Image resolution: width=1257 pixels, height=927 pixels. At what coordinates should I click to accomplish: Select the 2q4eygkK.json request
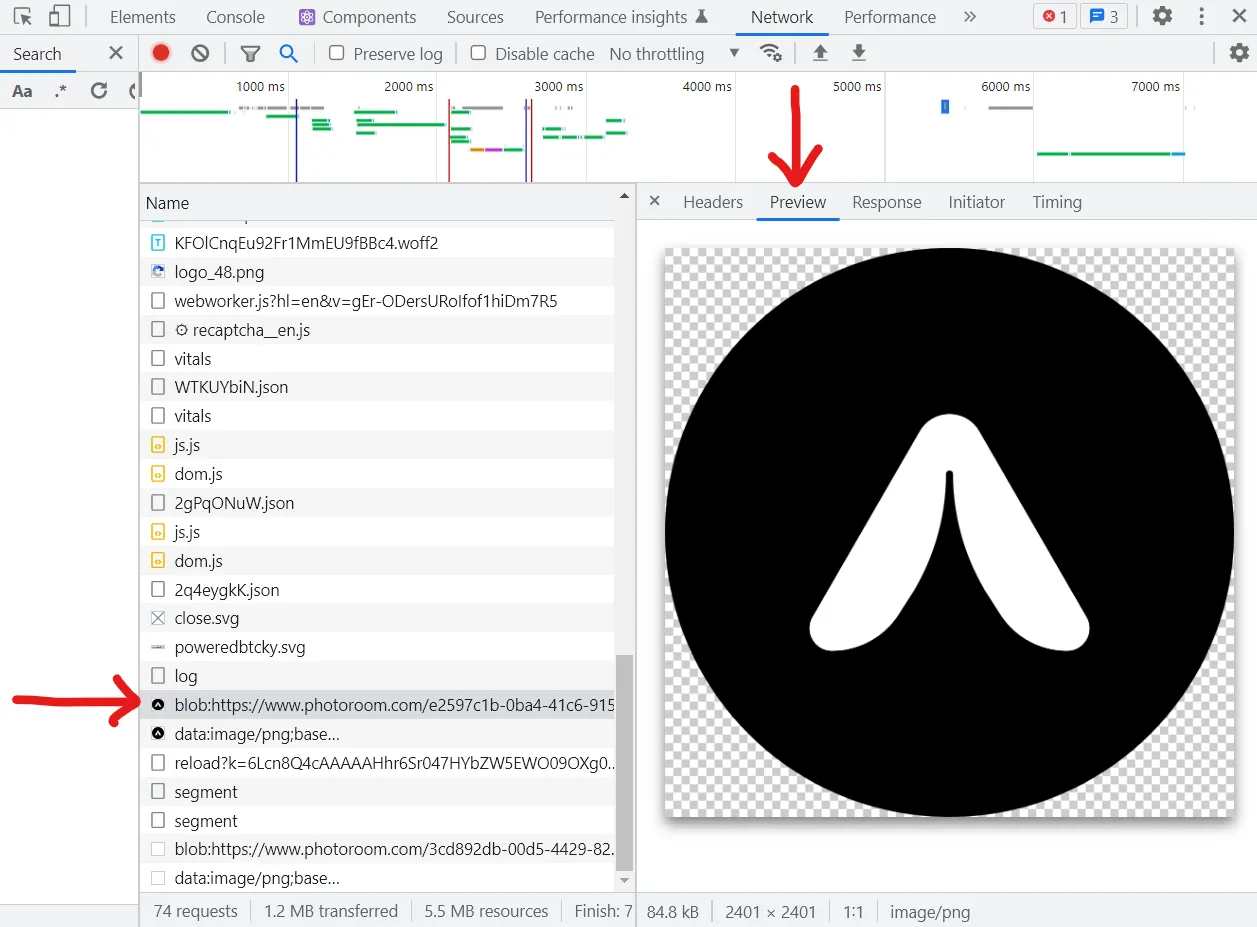[x=377, y=590]
